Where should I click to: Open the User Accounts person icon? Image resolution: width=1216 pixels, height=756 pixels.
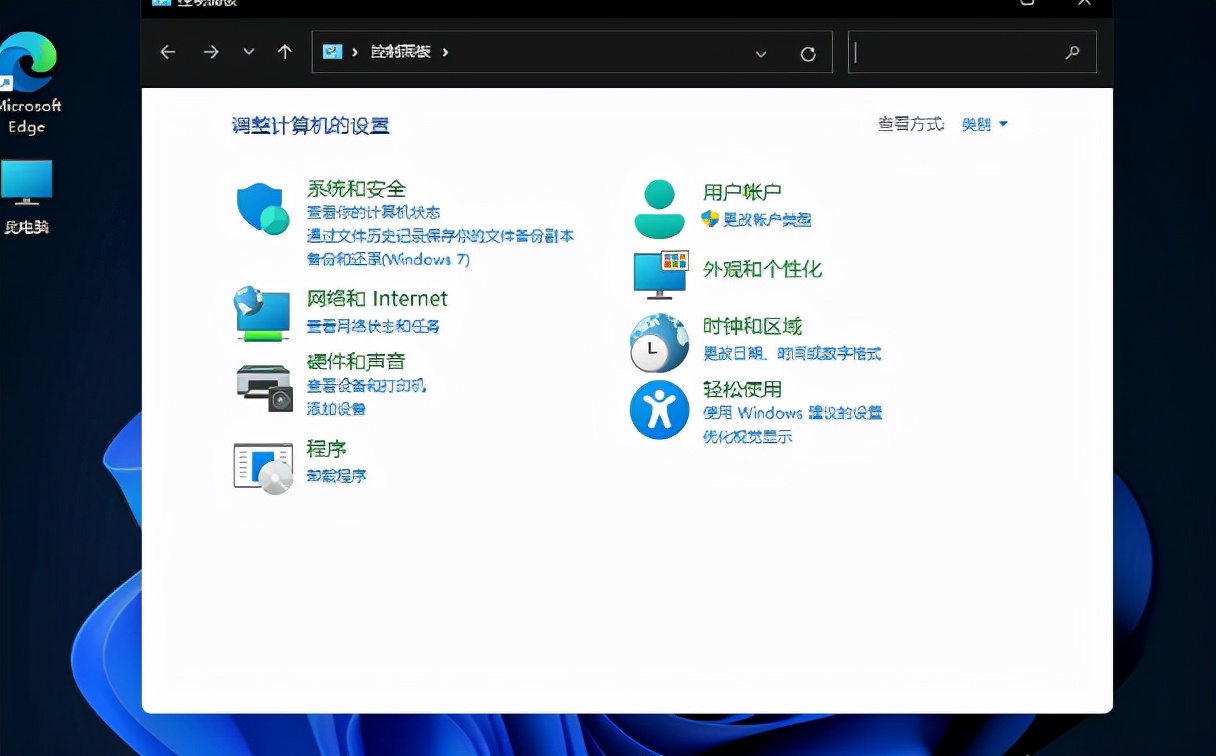pos(659,209)
